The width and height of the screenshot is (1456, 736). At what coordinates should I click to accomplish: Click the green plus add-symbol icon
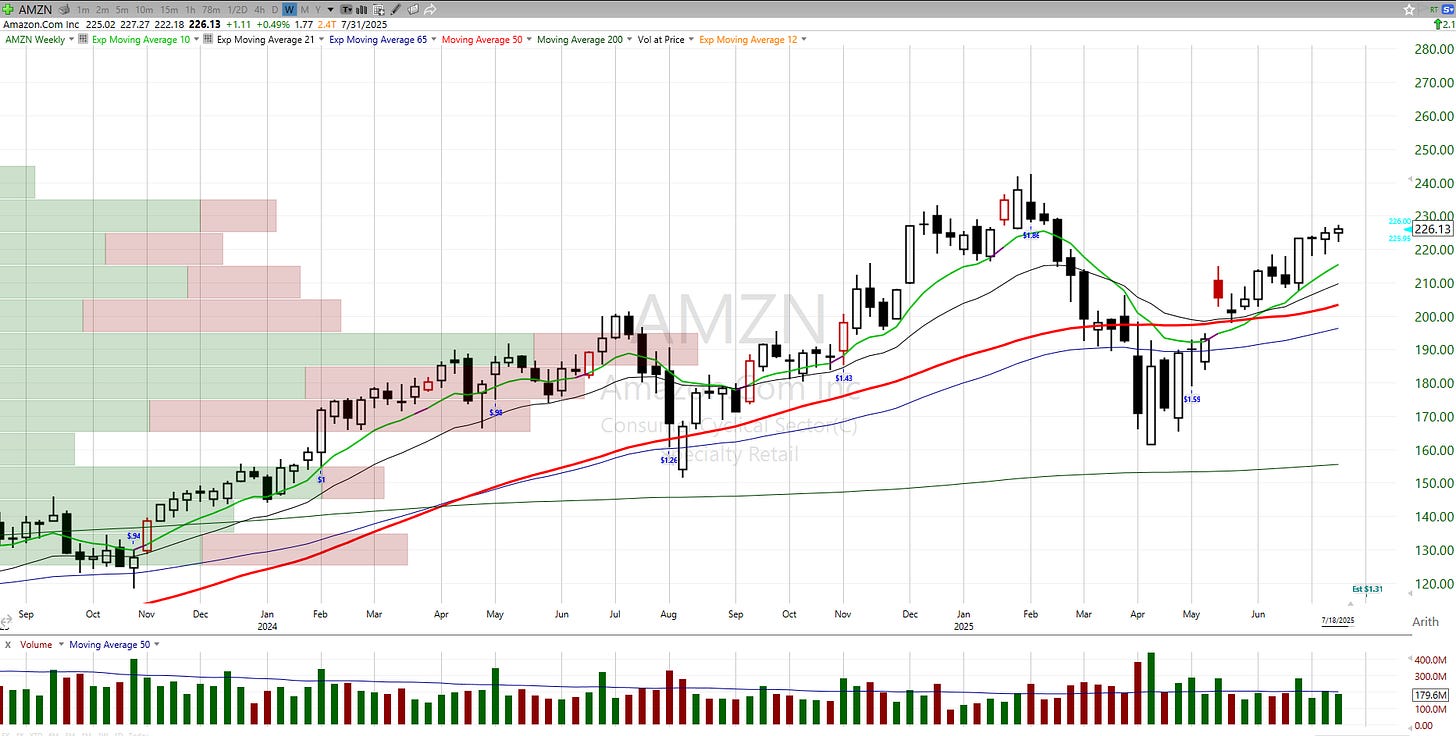(x=8, y=10)
